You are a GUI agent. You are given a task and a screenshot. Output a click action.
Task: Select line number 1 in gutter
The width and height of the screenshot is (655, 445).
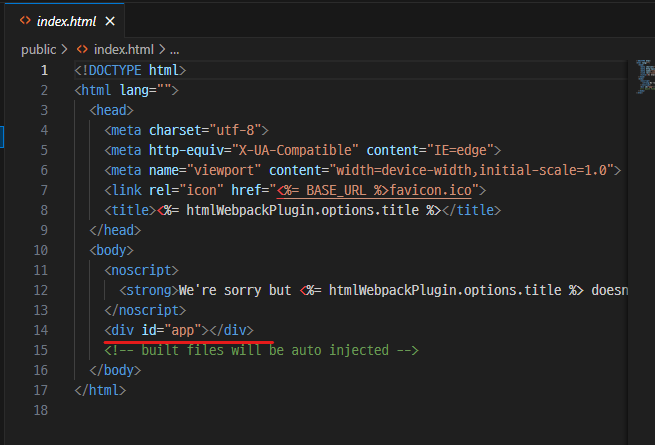(44, 70)
